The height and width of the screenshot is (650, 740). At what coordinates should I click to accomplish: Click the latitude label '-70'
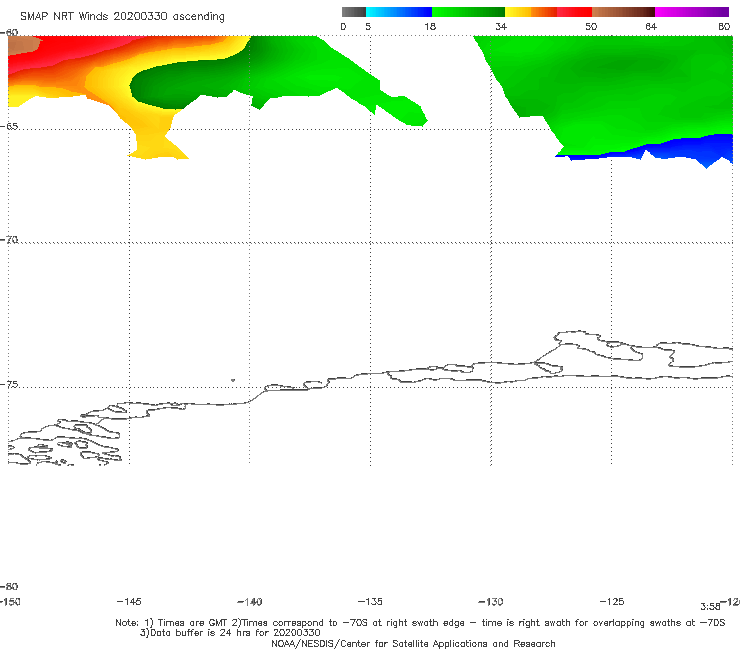(9, 240)
